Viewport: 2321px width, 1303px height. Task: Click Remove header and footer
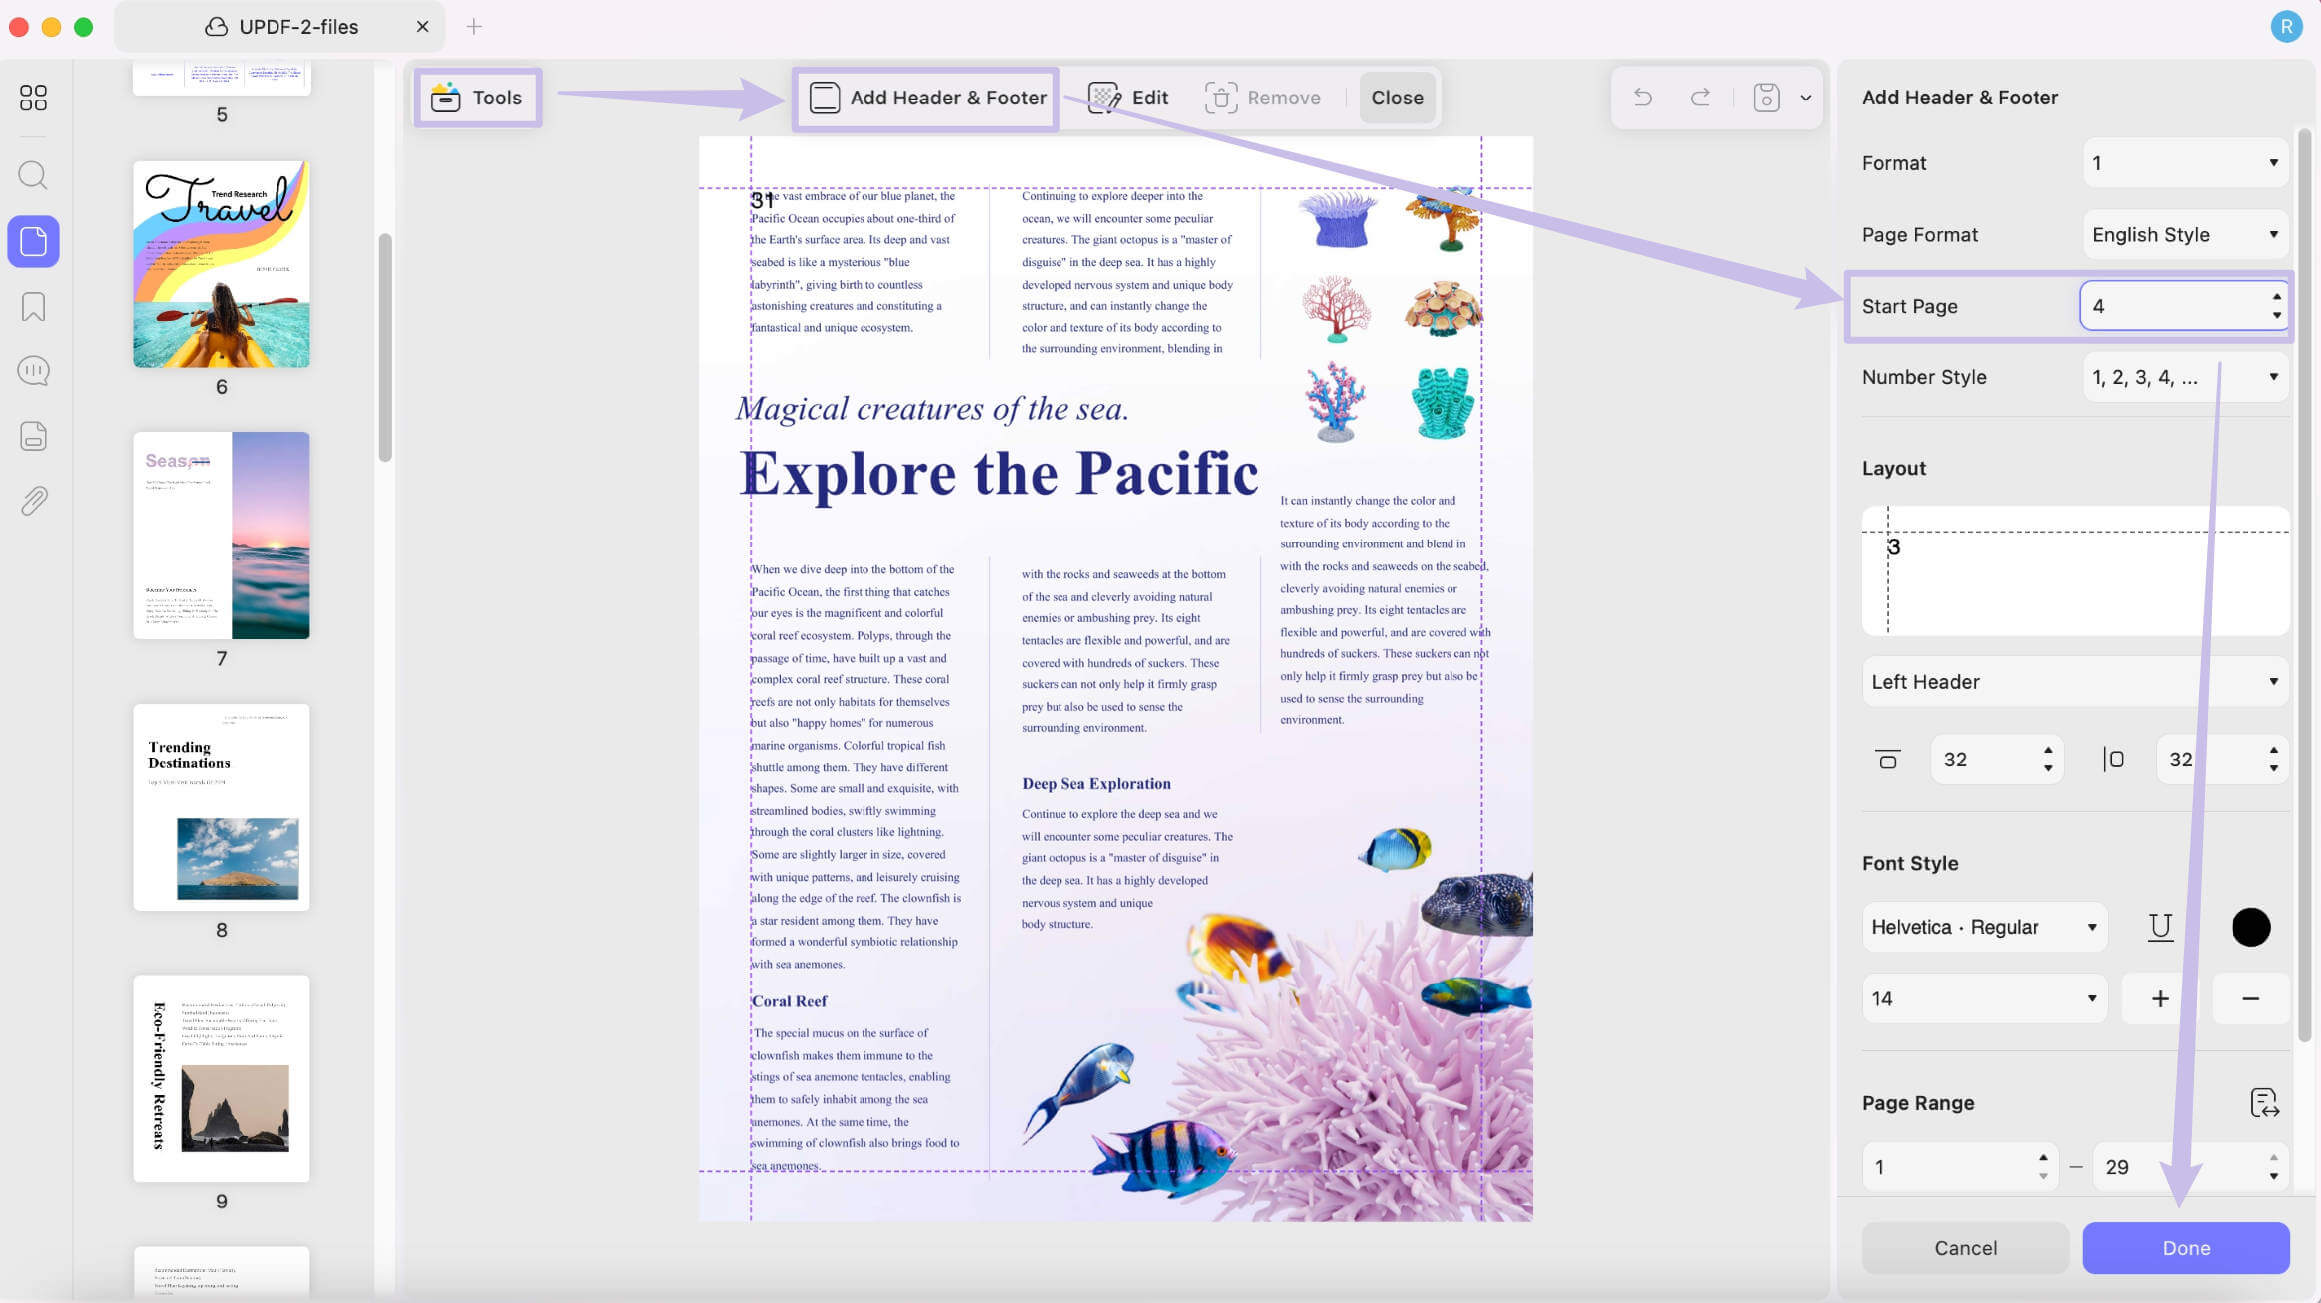coord(1262,97)
